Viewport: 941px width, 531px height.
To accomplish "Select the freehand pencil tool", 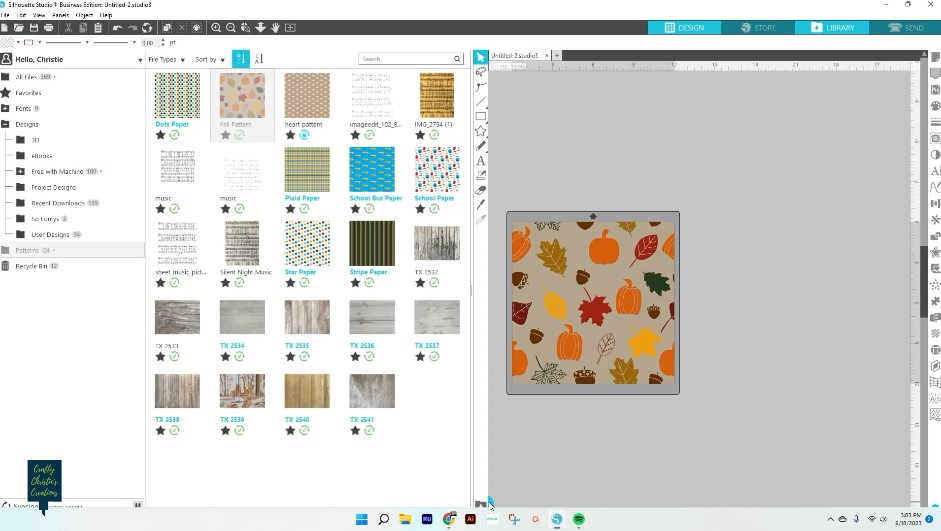I will [481, 146].
